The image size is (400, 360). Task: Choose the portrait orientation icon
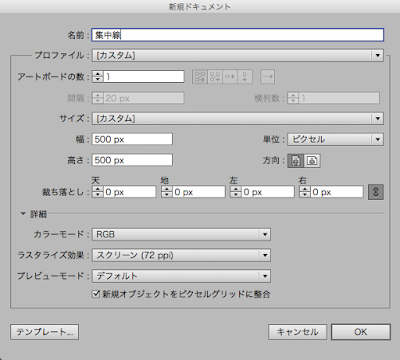click(x=296, y=161)
